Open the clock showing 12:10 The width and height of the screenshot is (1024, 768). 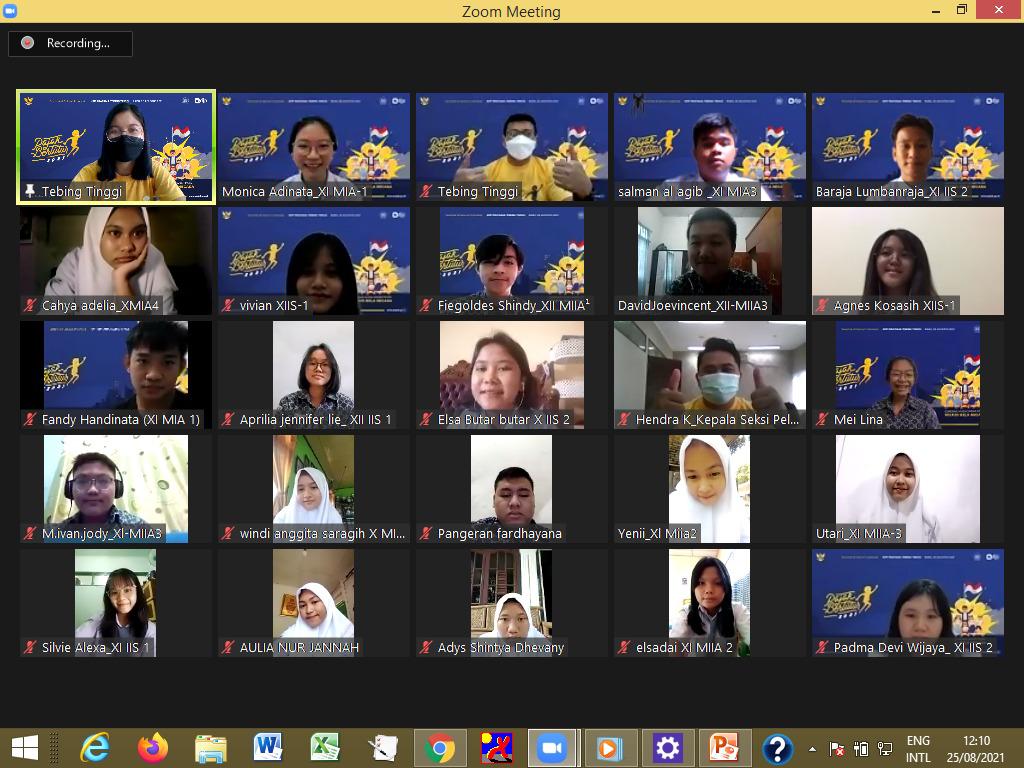coord(976,748)
